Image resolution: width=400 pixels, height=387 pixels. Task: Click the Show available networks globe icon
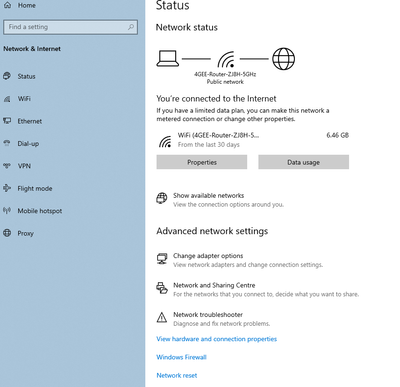click(162, 198)
